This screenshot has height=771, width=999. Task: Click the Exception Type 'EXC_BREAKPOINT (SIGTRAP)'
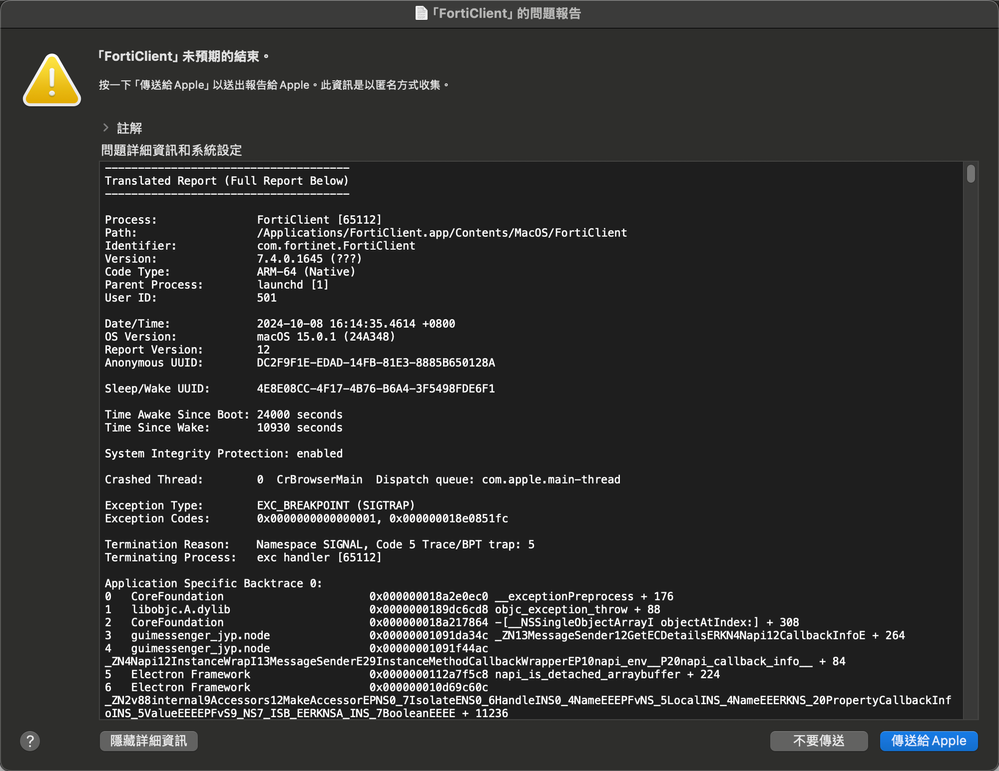pos(336,505)
